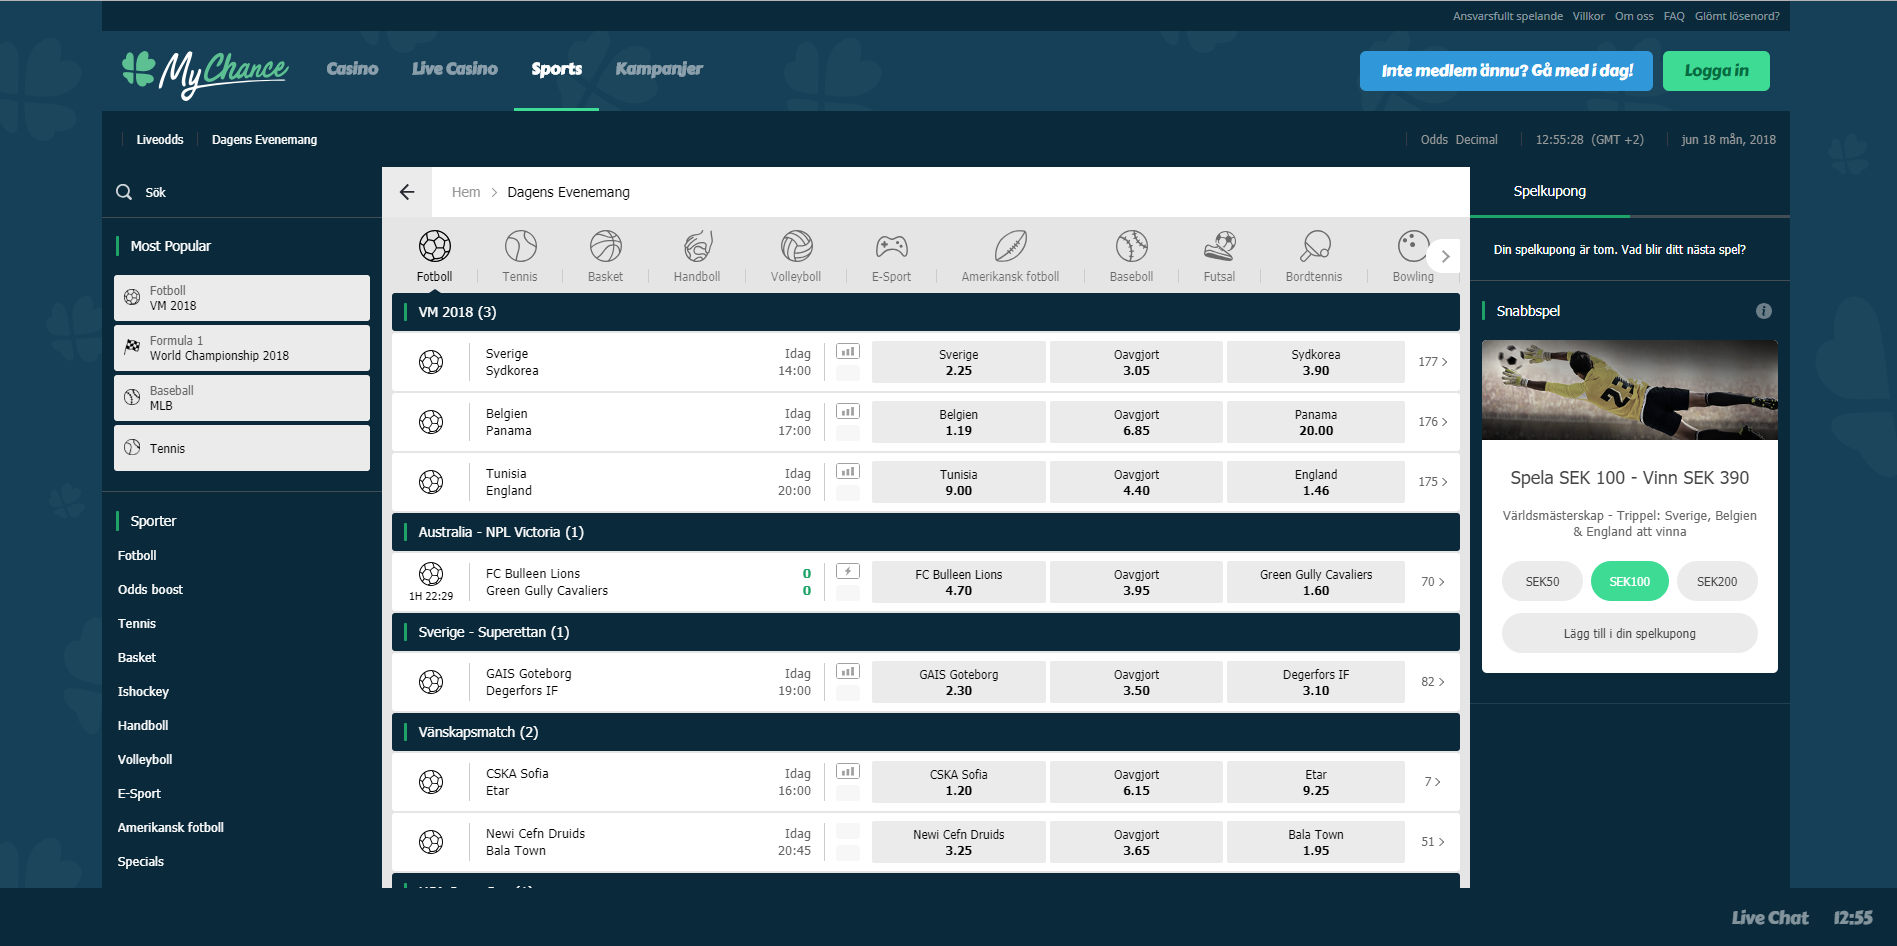Pick Degerfors IF odds 3.10

[x=1316, y=682]
